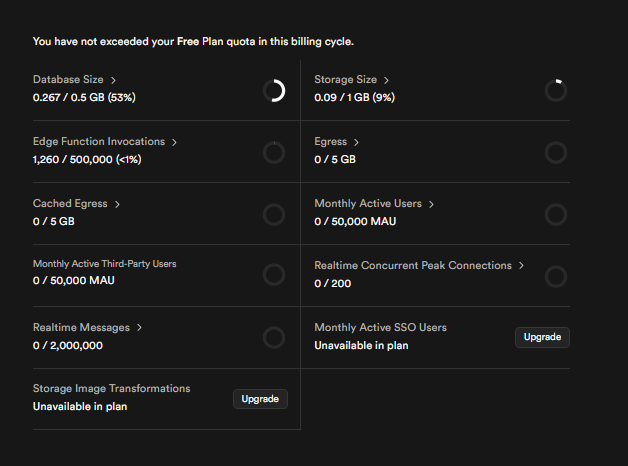Click the Cached Egress usage ring
The width and height of the screenshot is (628, 466).
coord(274,215)
